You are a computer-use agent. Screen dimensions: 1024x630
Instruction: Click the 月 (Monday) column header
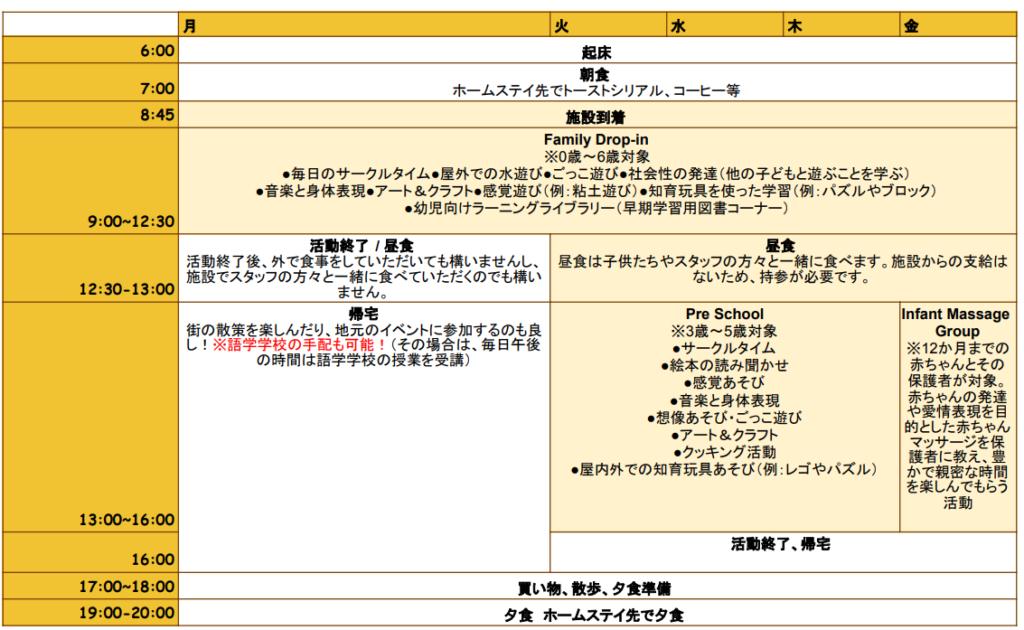pos(190,27)
